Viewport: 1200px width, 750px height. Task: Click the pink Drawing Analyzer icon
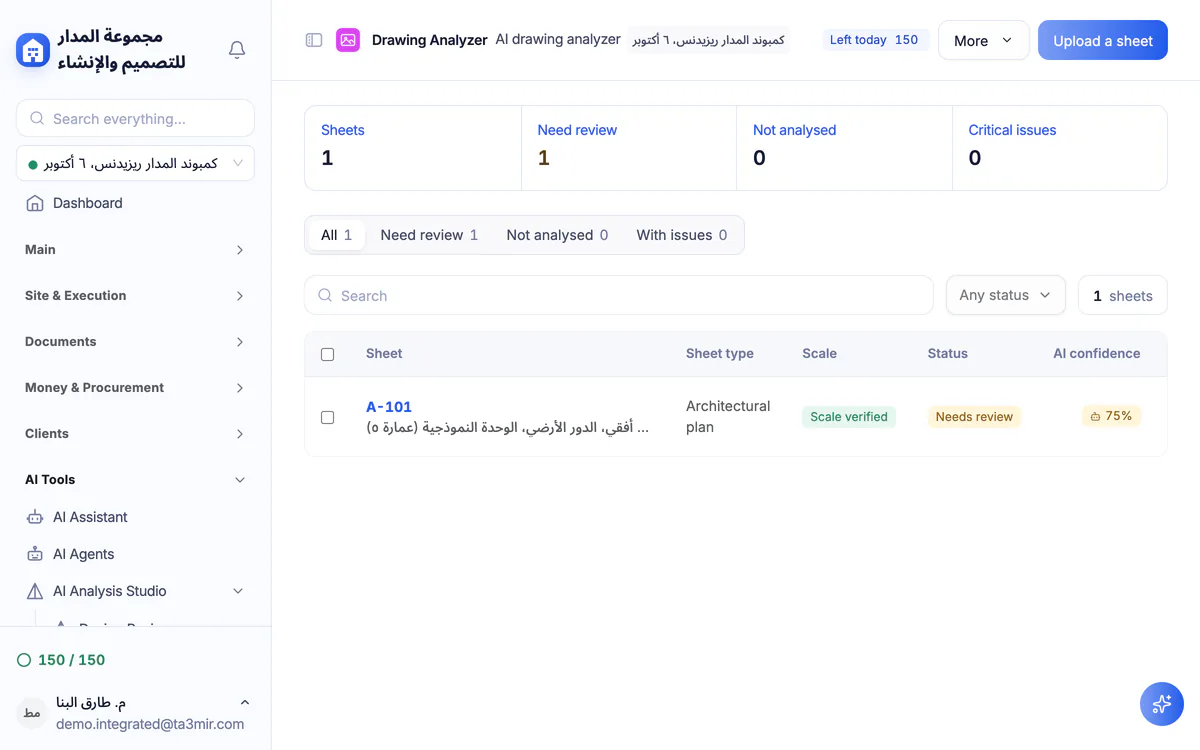click(x=348, y=40)
